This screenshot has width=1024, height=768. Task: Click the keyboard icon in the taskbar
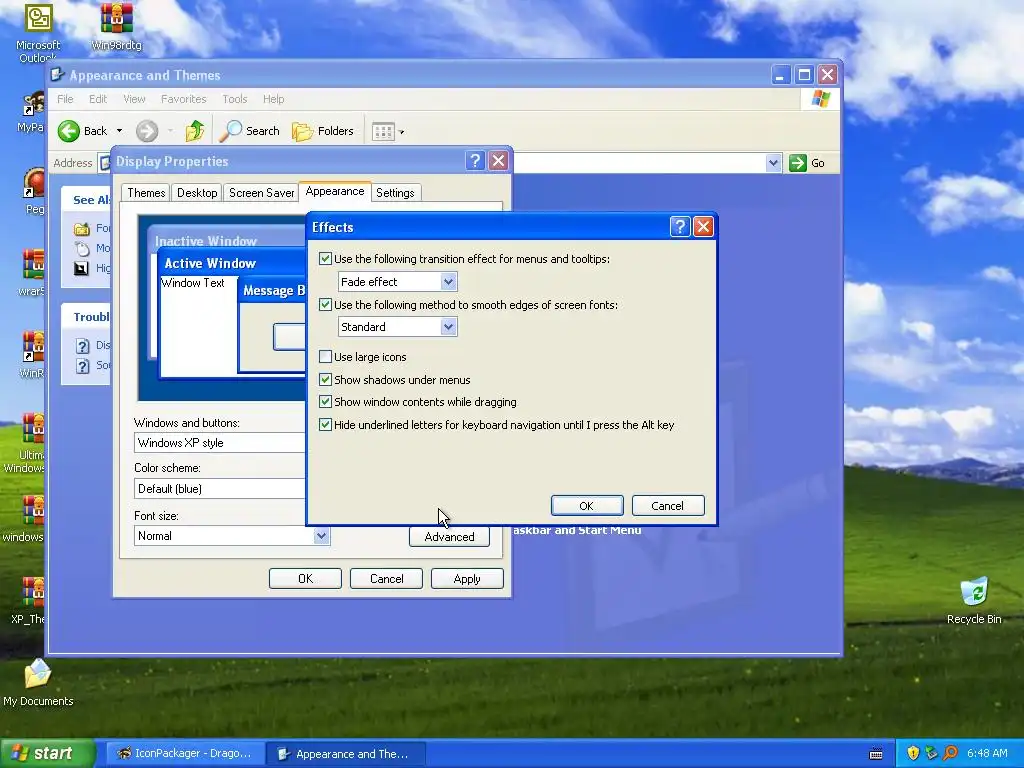[x=876, y=754]
